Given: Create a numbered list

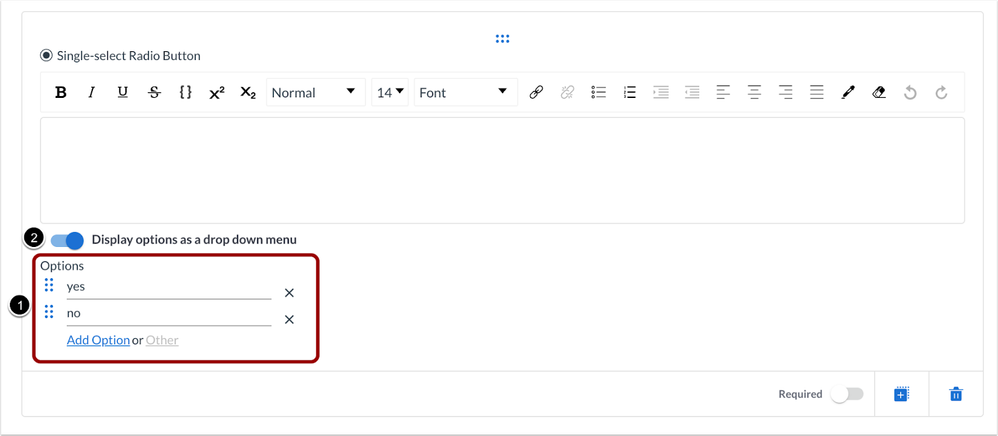Looking at the screenshot, I should pos(629,93).
